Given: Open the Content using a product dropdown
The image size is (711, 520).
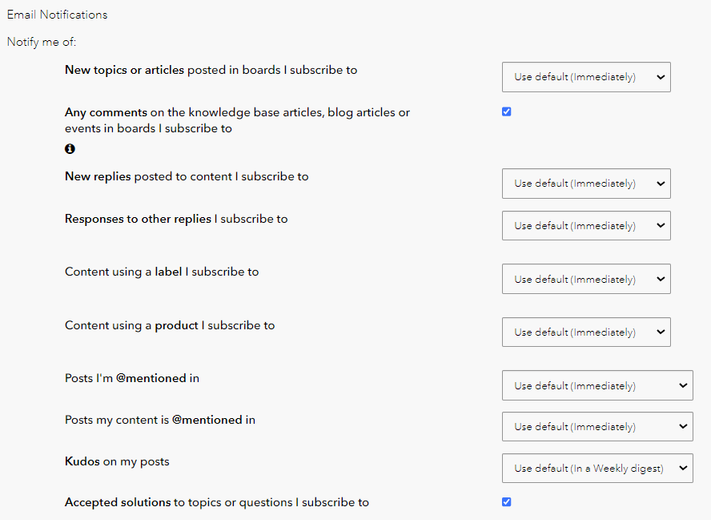Looking at the screenshot, I should tap(586, 332).
